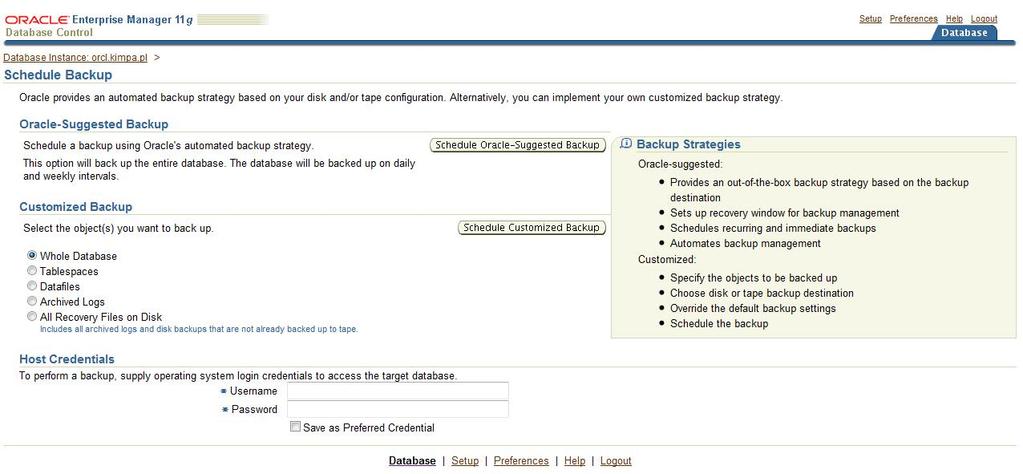1023x474 pixels.
Task: Click the Schedule Backup page heading
Action: click(x=58, y=75)
